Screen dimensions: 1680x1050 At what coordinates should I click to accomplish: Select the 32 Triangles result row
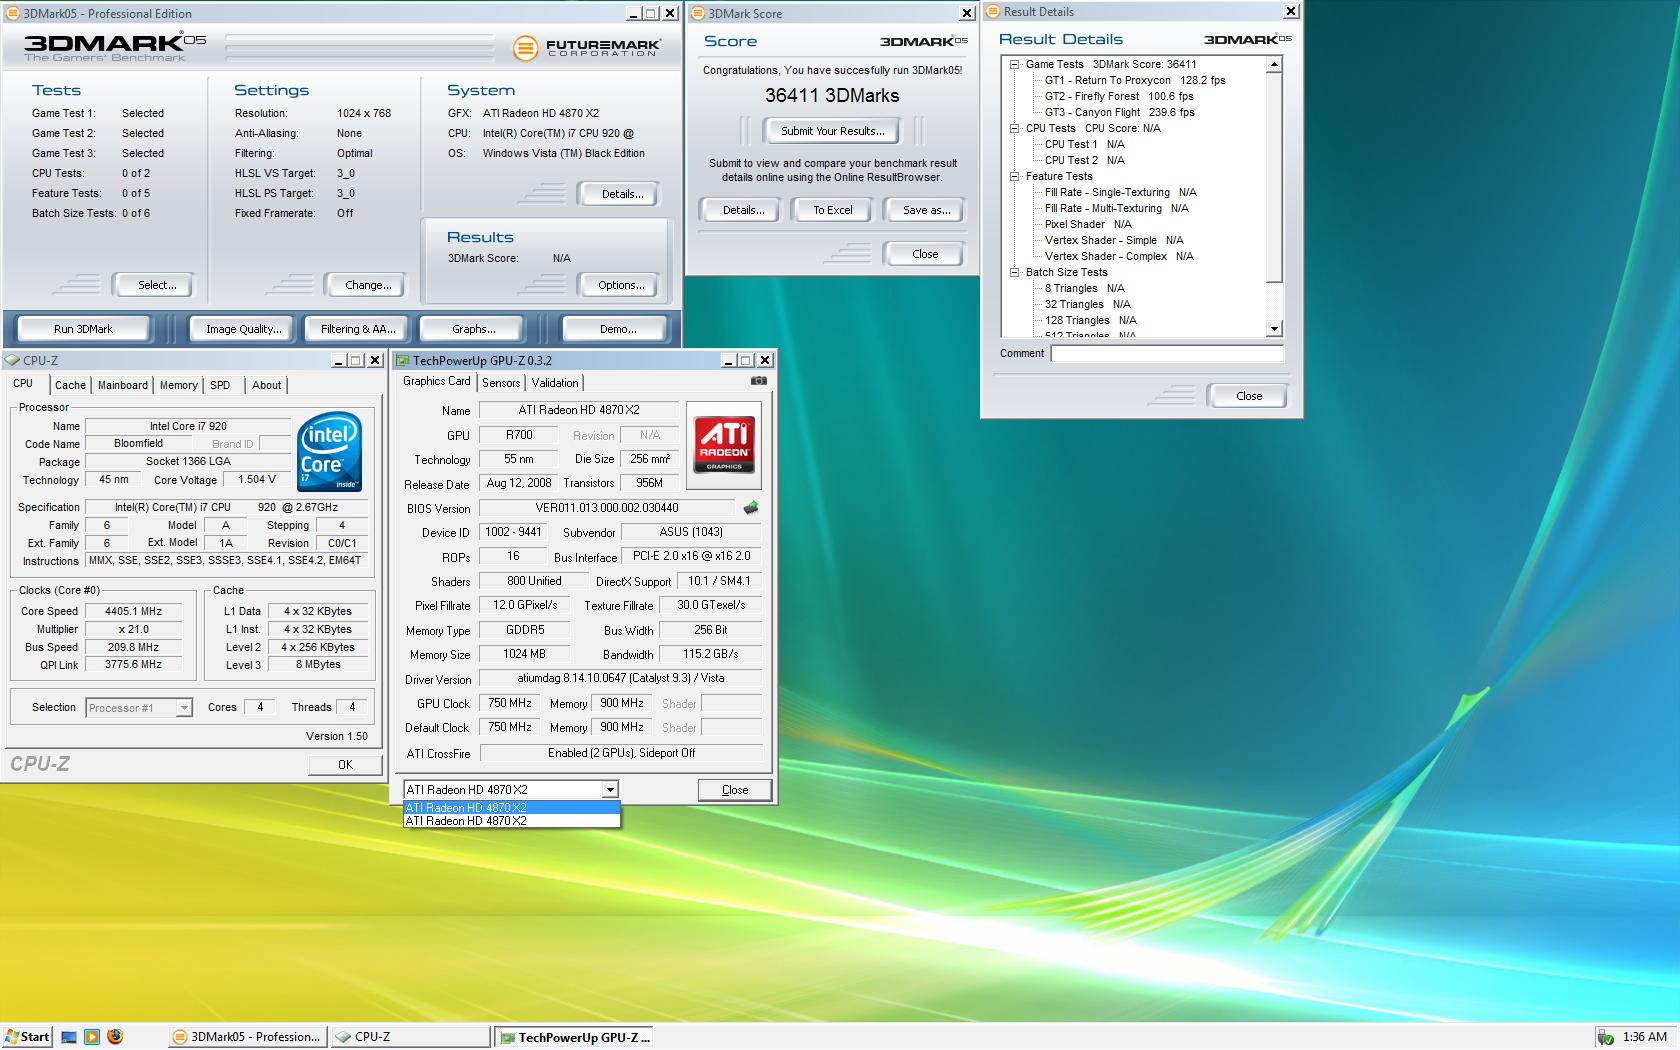click(1087, 304)
